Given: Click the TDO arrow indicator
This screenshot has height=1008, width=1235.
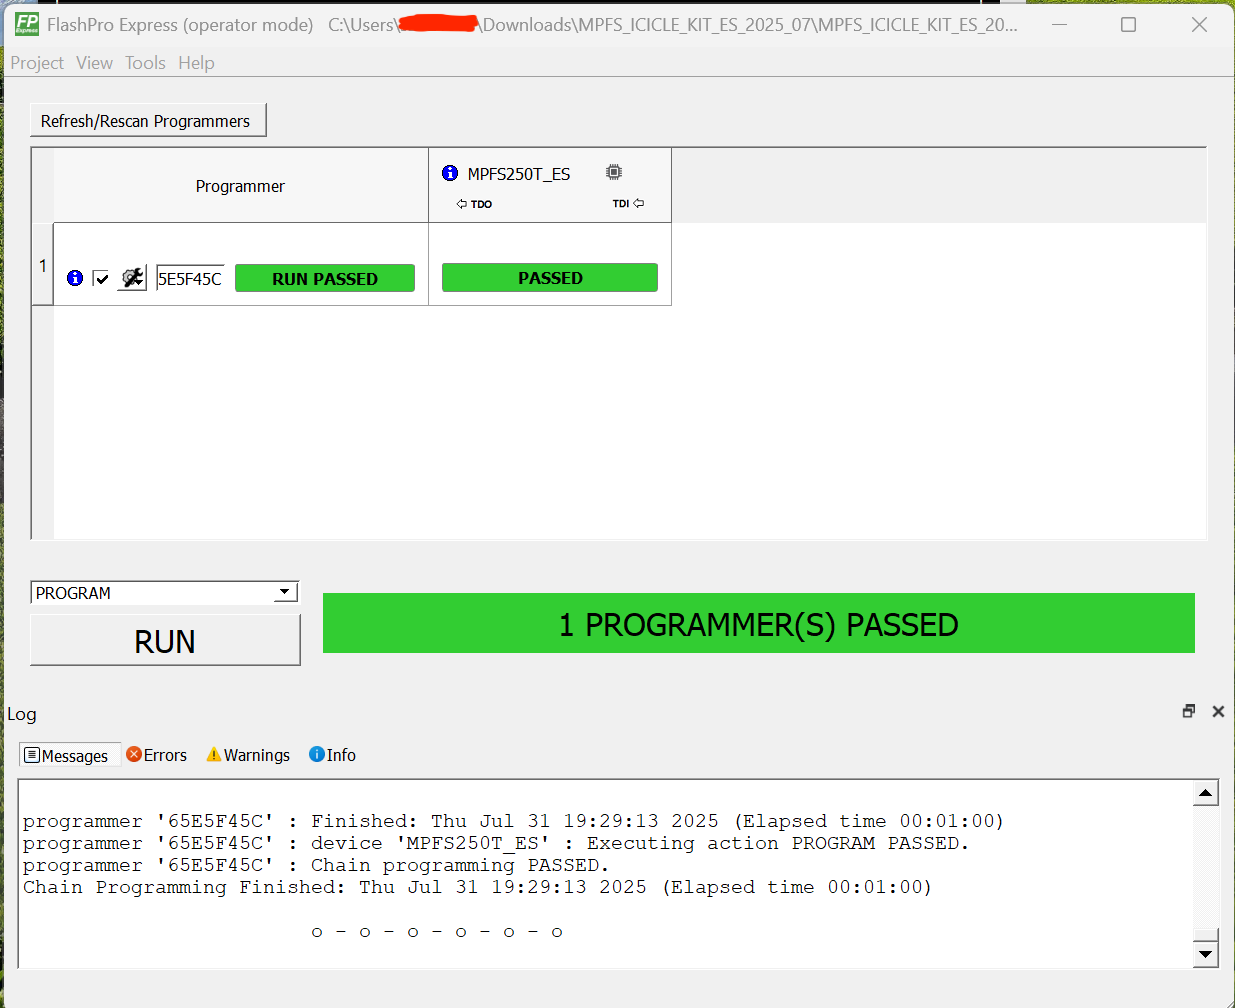Looking at the screenshot, I should coord(474,204).
